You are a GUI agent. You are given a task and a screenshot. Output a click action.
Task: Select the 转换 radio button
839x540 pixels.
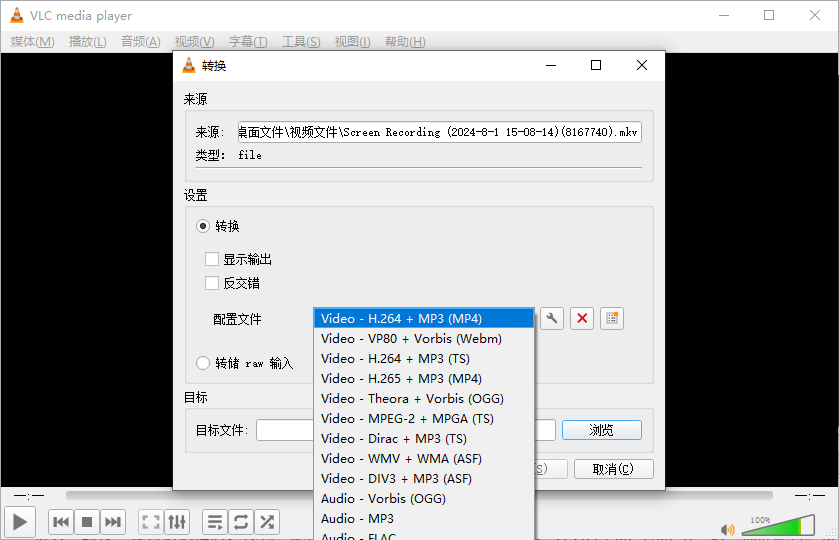point(203,226)
